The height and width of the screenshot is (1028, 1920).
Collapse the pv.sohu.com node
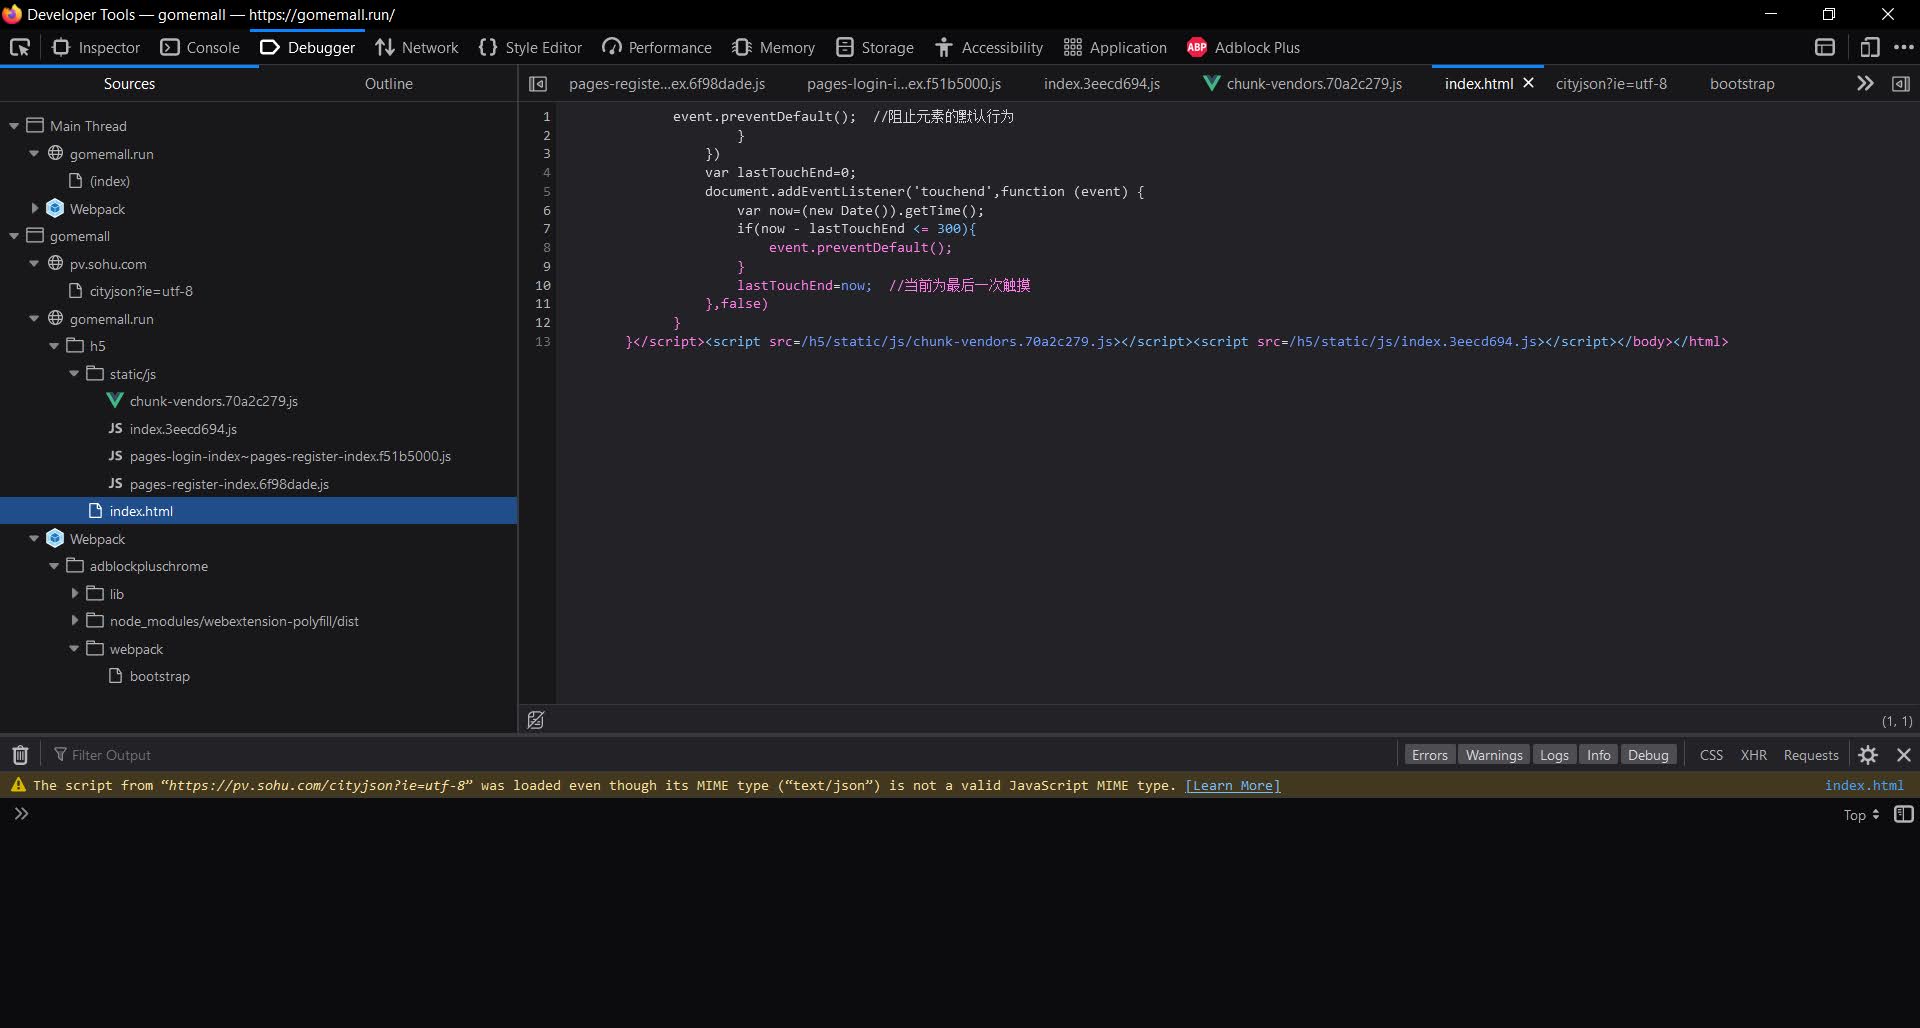(34, 263)
